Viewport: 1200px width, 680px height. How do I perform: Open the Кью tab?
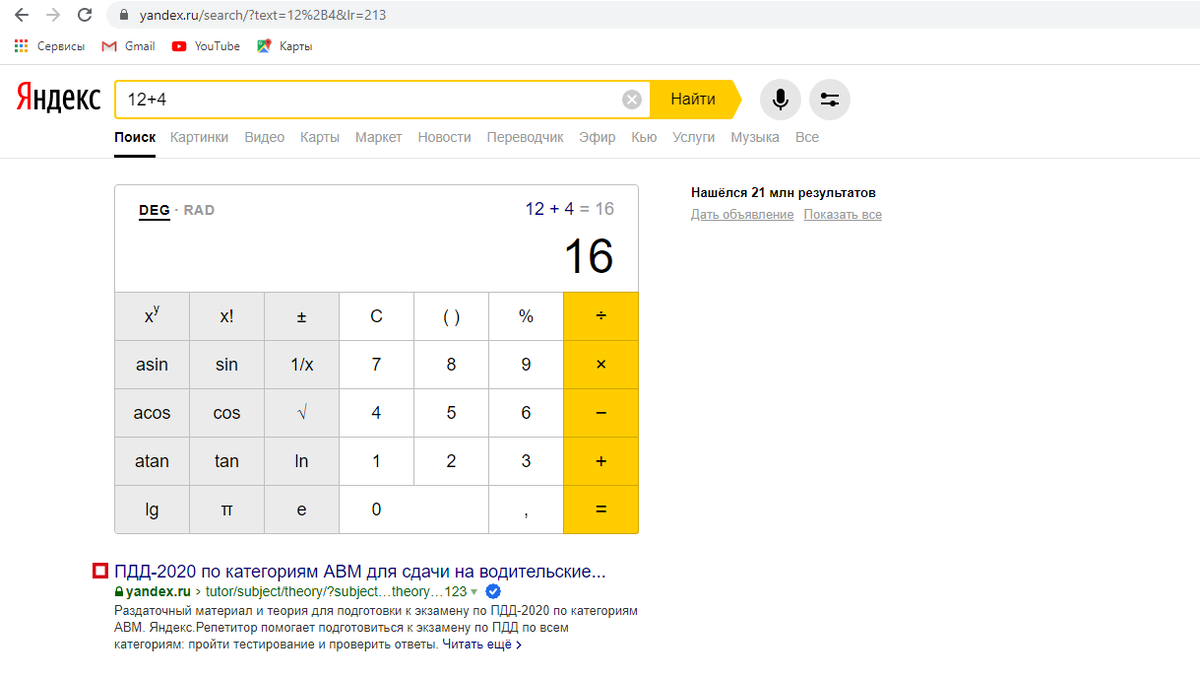[644, 137]
